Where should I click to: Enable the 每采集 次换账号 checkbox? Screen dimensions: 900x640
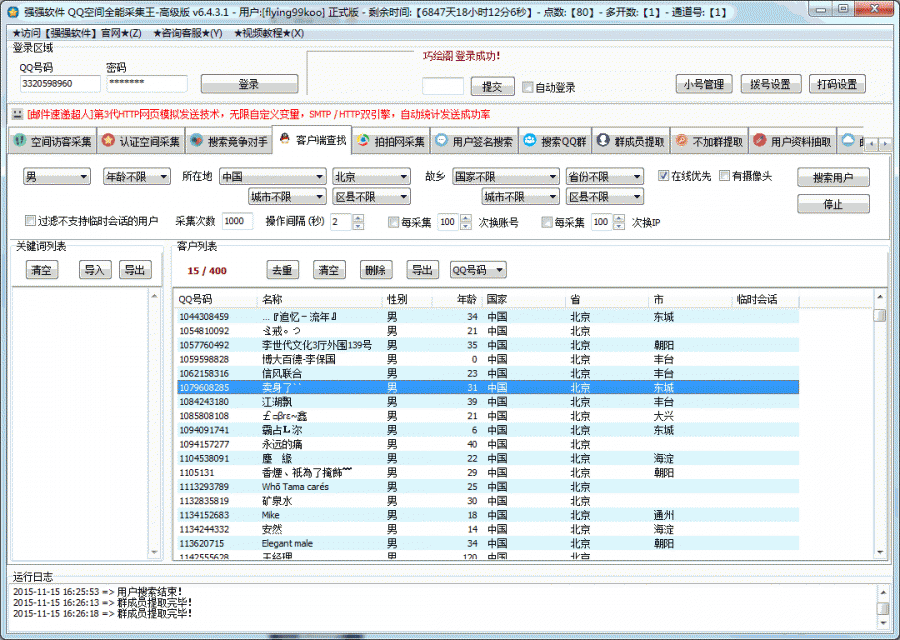(x=393, y=222)
